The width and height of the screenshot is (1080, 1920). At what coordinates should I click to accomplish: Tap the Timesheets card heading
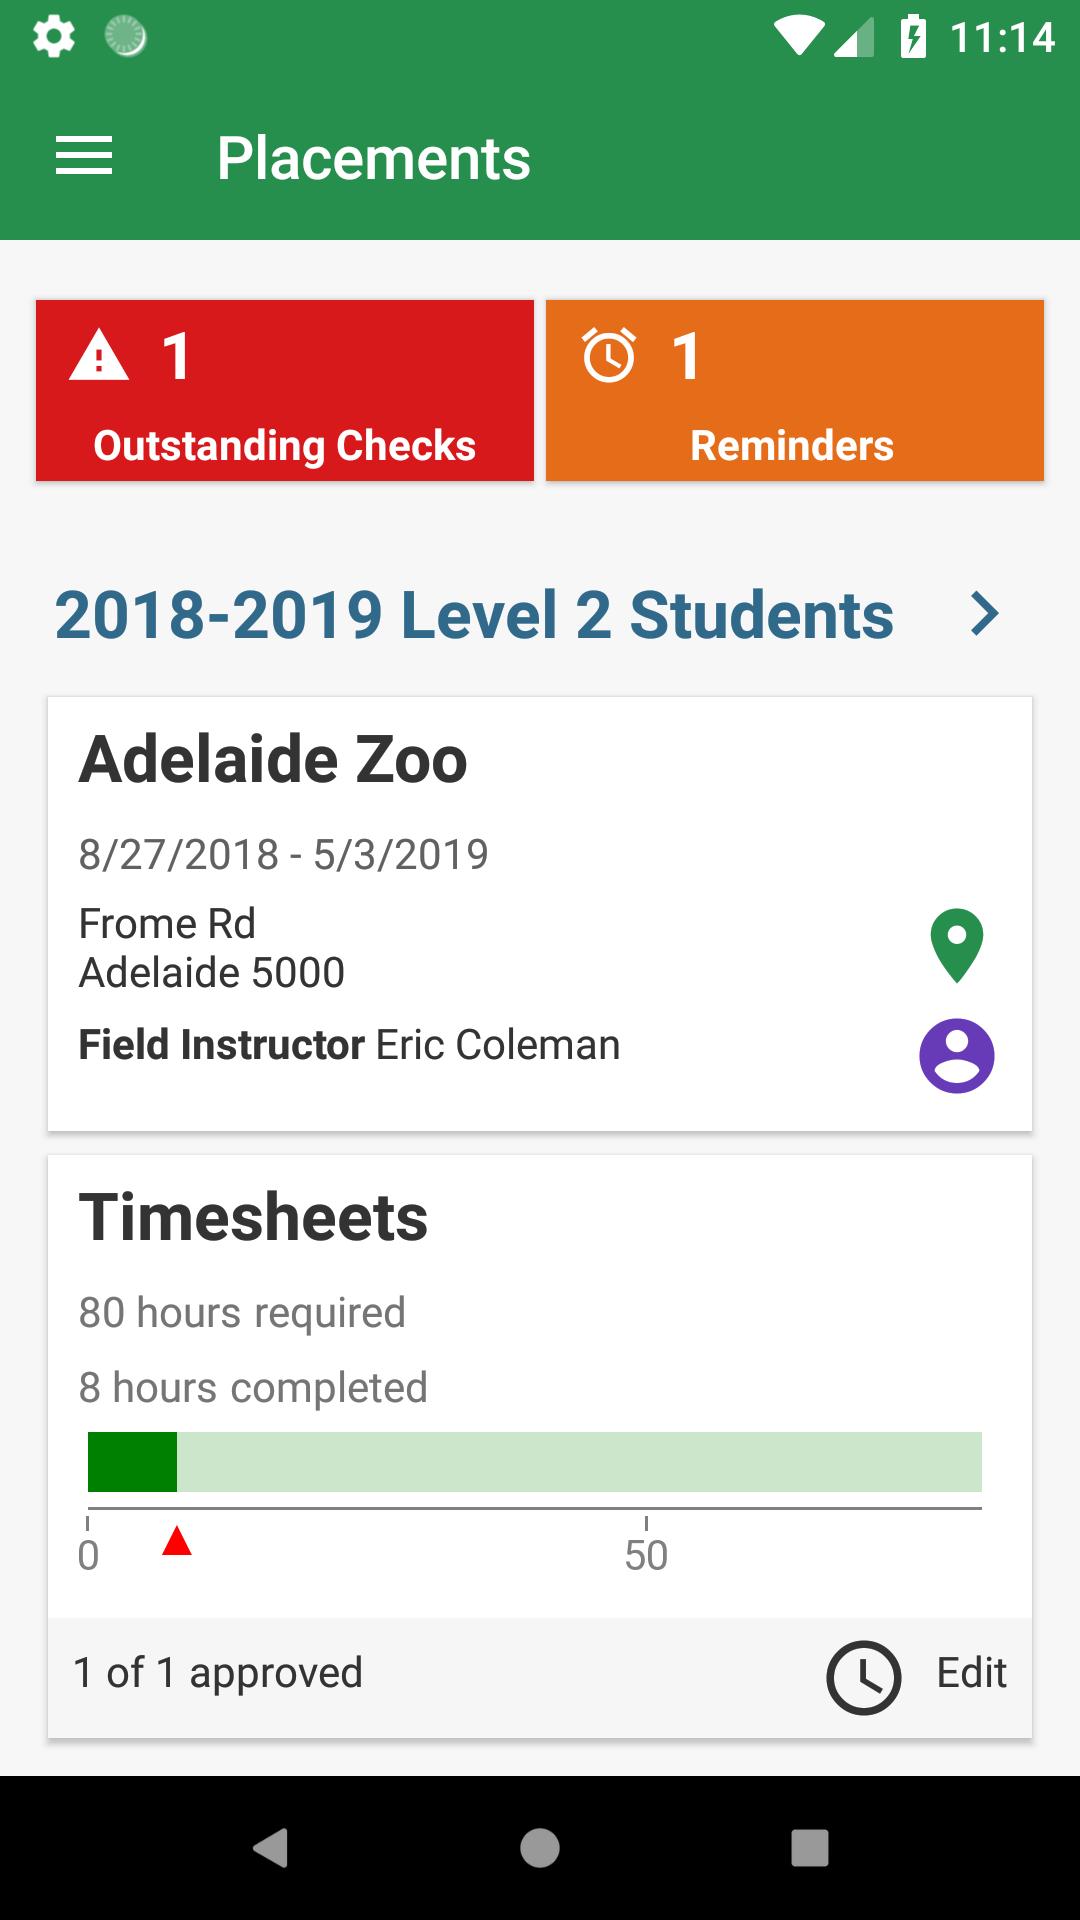254,1217
